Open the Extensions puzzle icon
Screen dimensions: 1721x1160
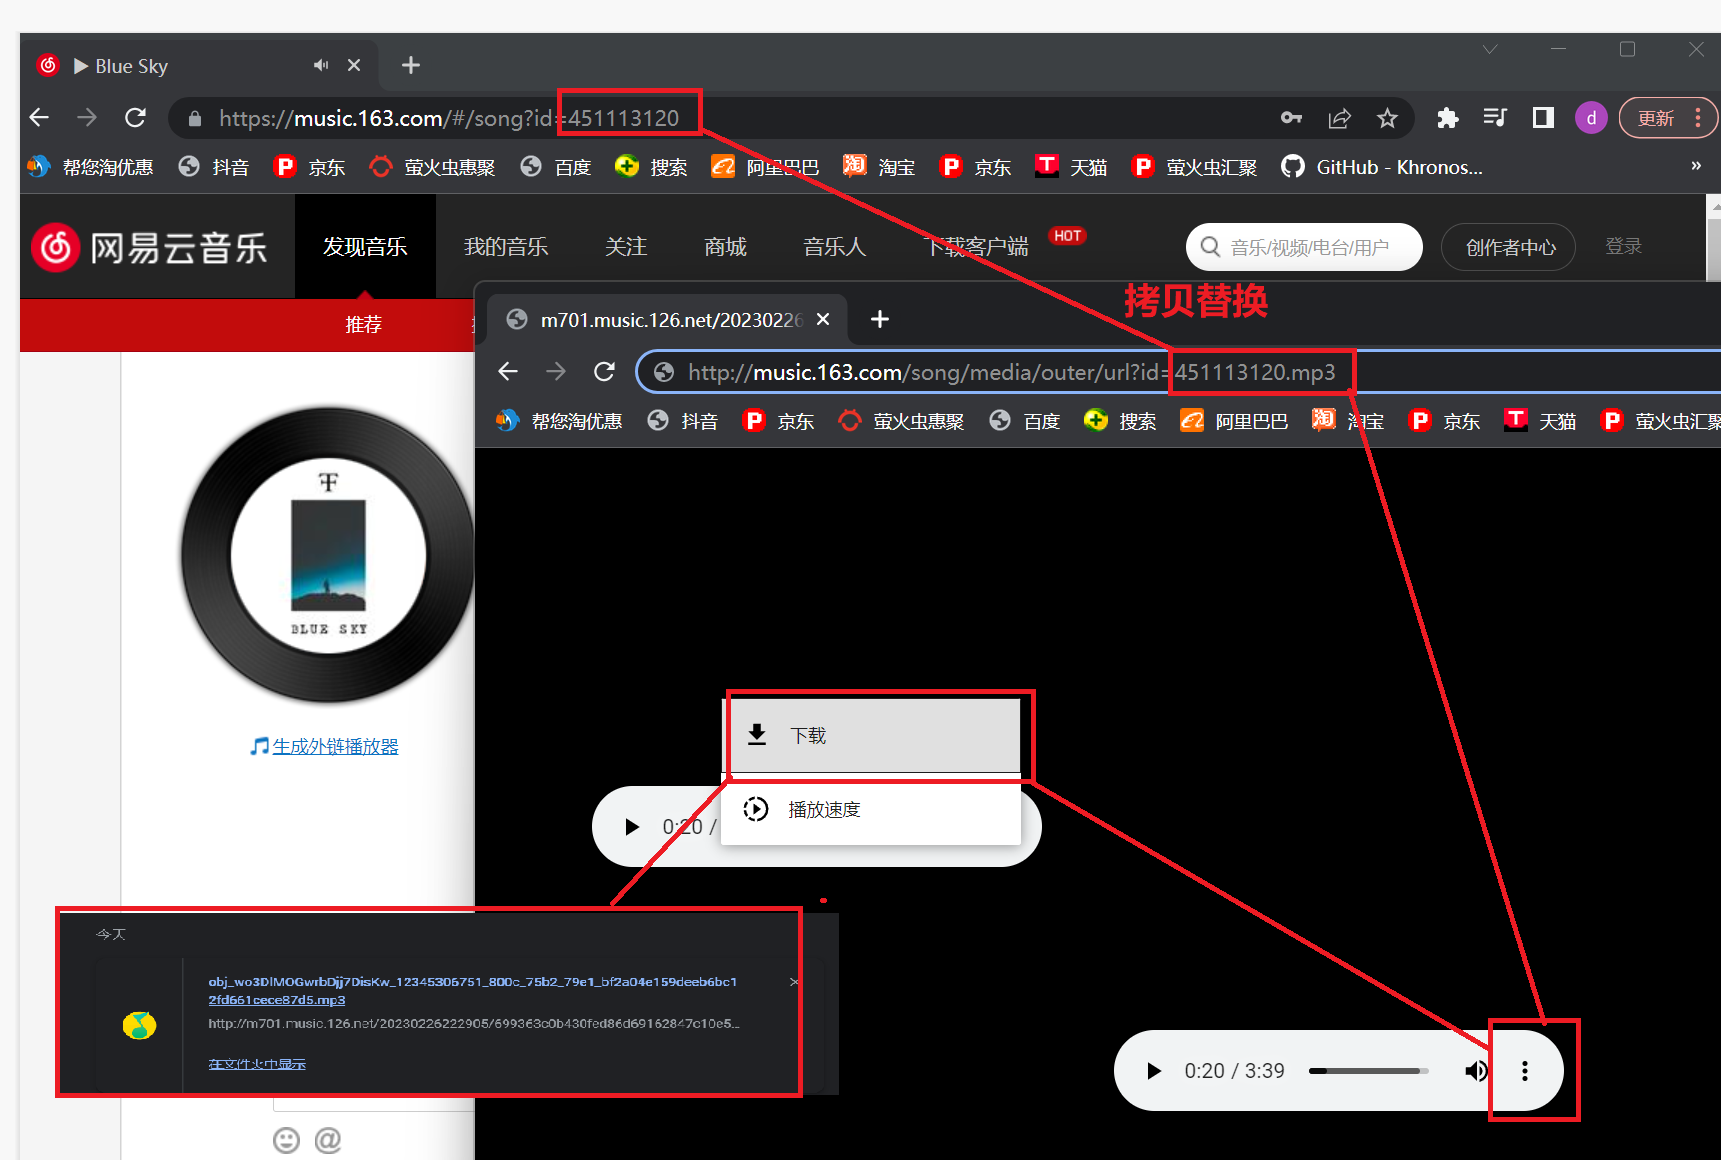pos(1447,118)
